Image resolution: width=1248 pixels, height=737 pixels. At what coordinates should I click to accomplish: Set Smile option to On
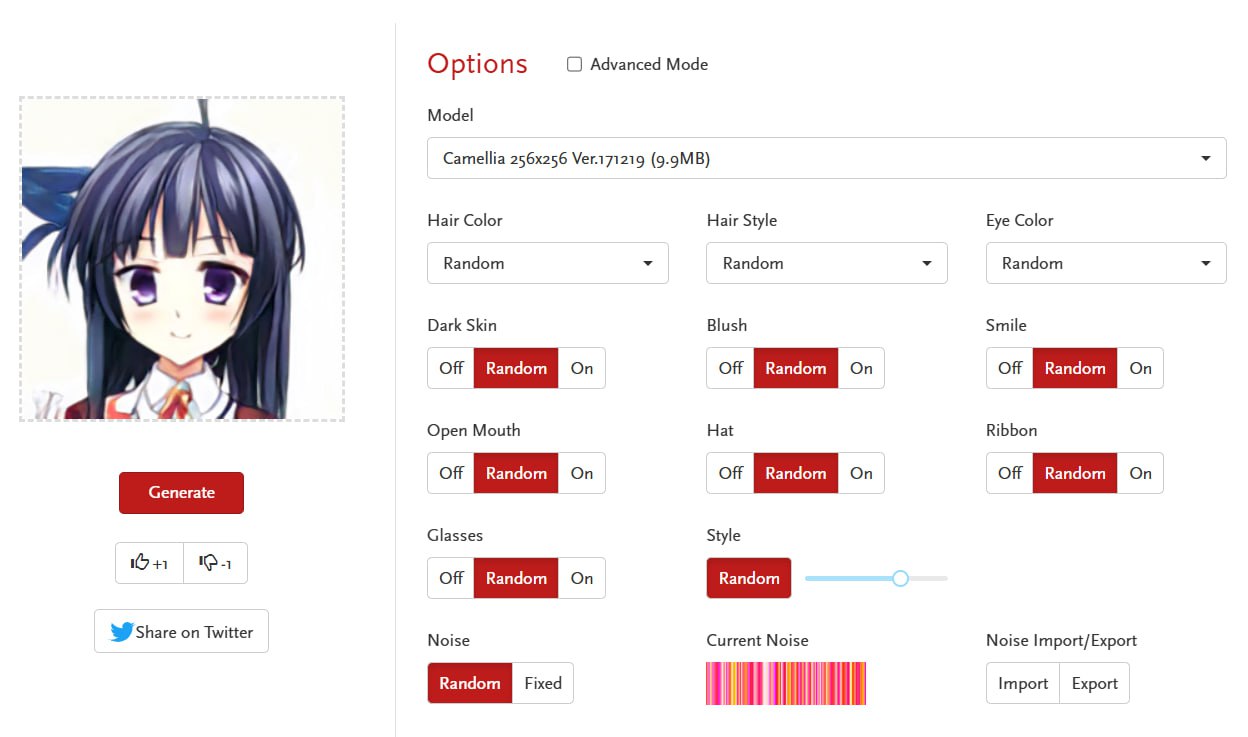[x=1140, y=368]
